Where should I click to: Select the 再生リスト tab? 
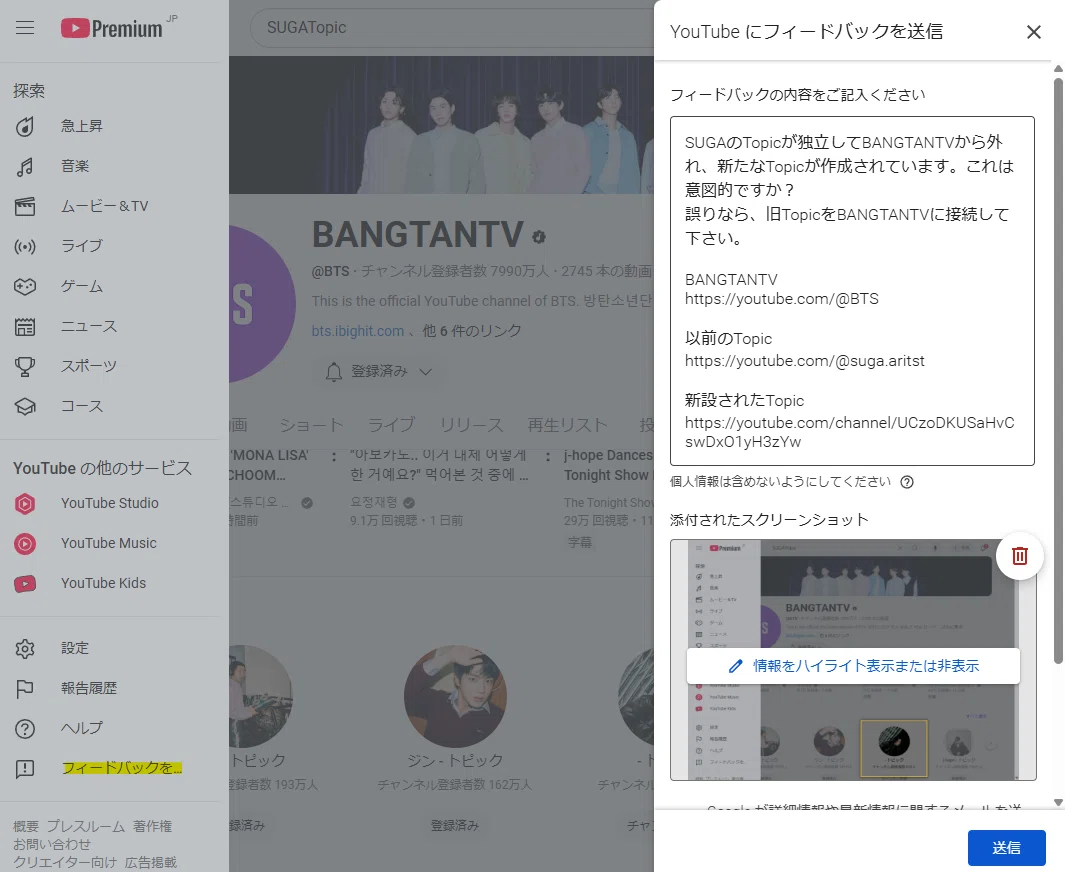567,425
